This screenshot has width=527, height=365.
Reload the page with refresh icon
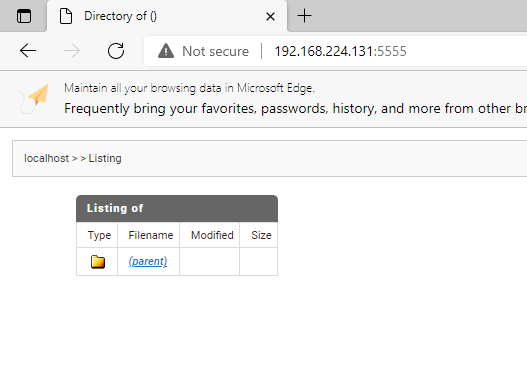point(116,51)
